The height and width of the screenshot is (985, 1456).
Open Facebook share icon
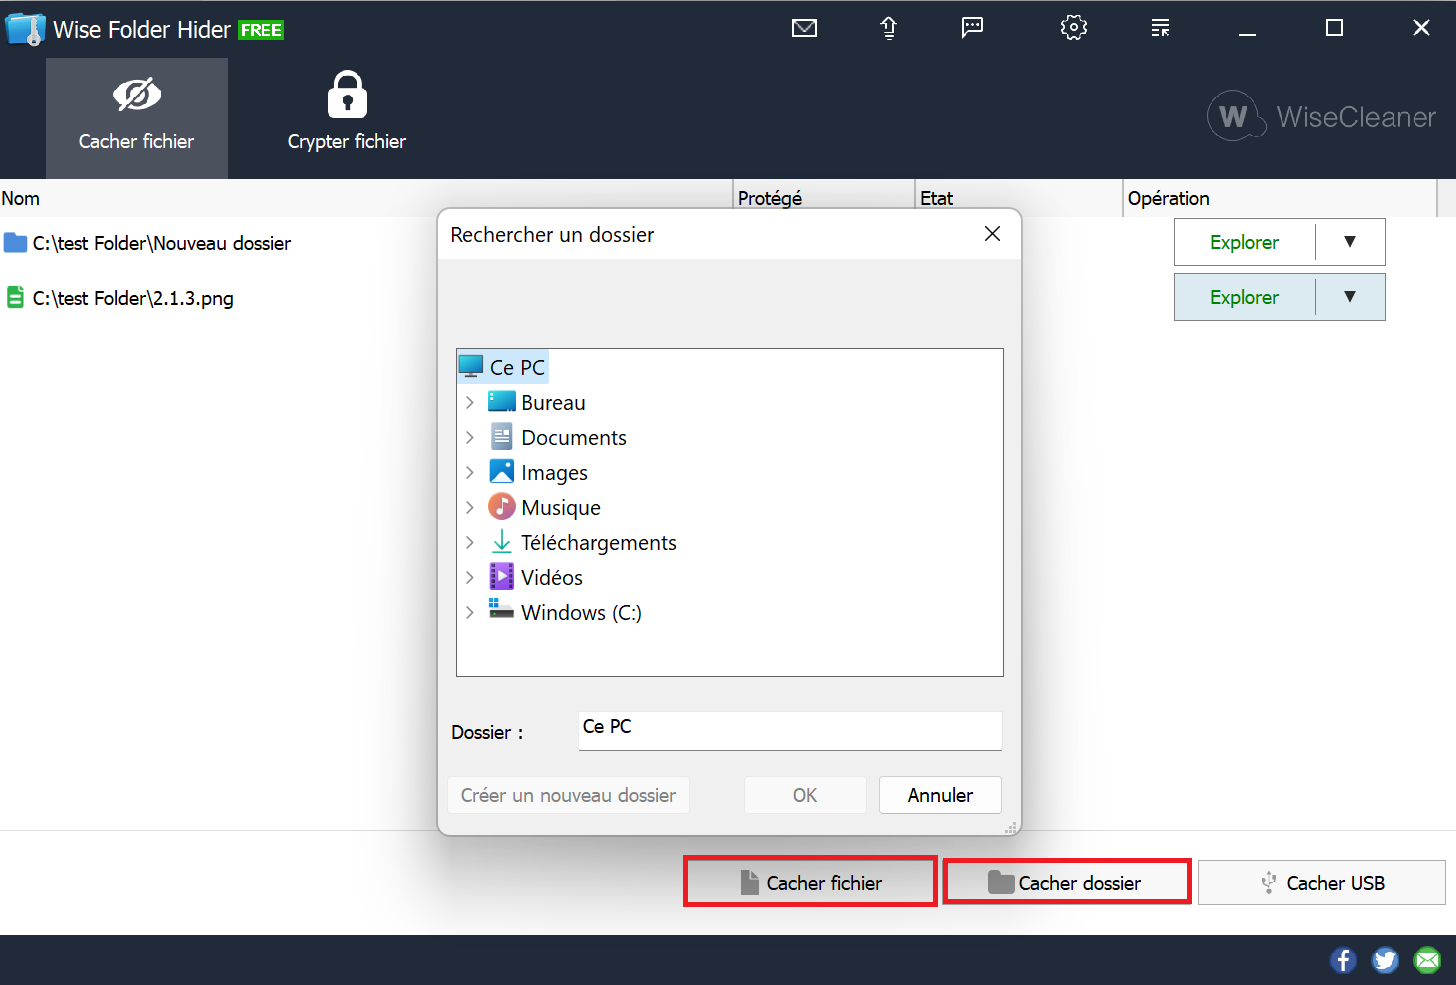click(1343, 960)
